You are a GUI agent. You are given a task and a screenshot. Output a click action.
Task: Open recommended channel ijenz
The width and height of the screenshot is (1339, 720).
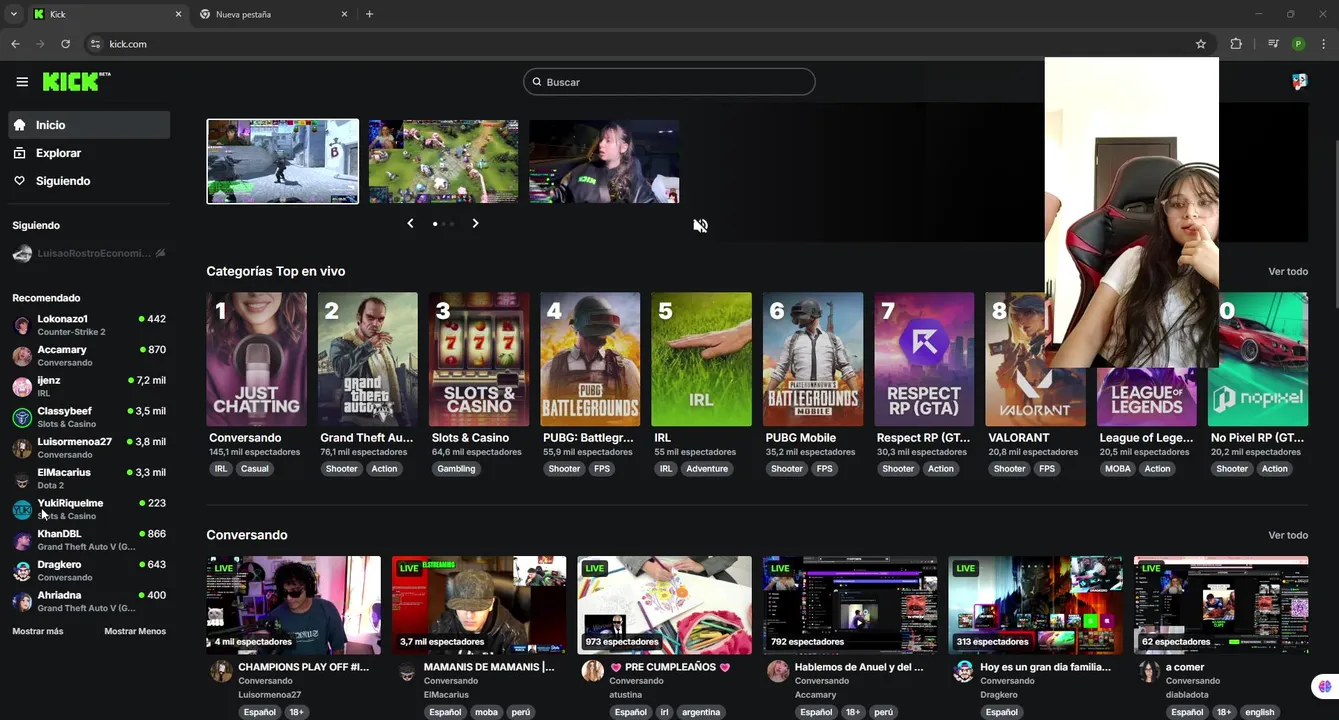89,387
